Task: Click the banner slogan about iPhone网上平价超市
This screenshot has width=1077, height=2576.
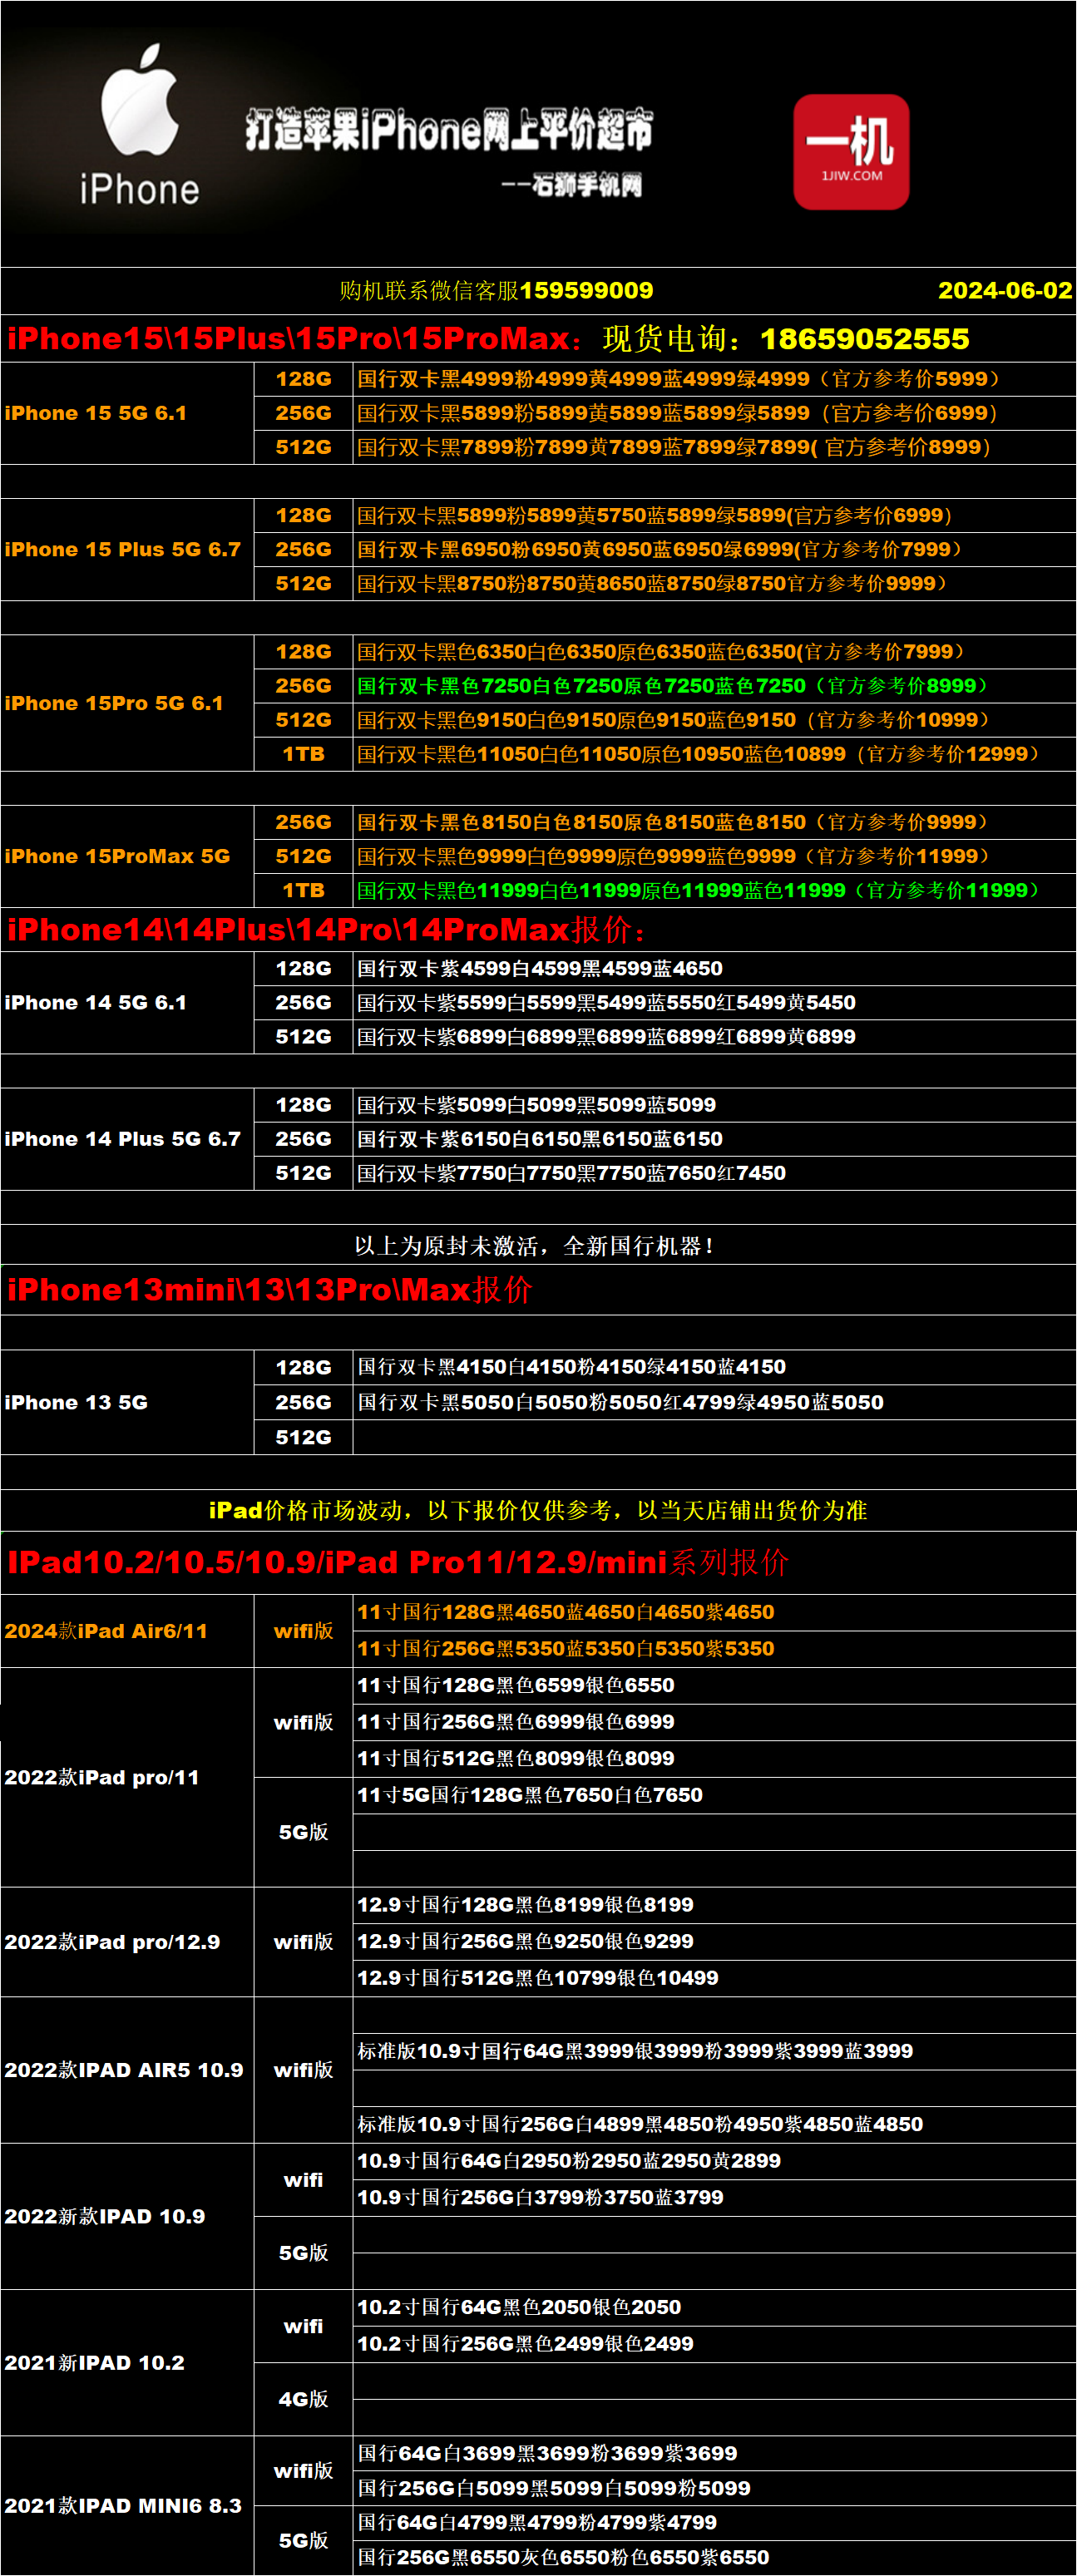Action: pyautogui.click(x=449, y=130)
